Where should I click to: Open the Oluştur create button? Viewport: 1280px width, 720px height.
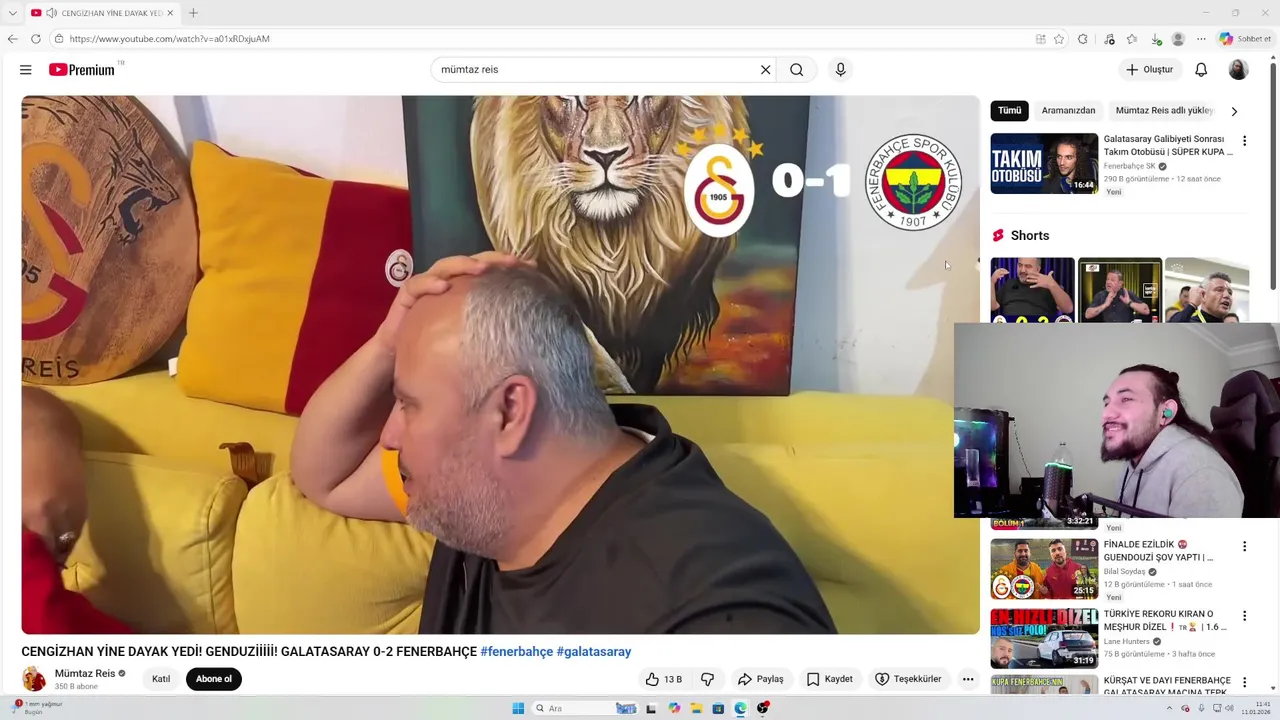click(x=1150, y=70)
